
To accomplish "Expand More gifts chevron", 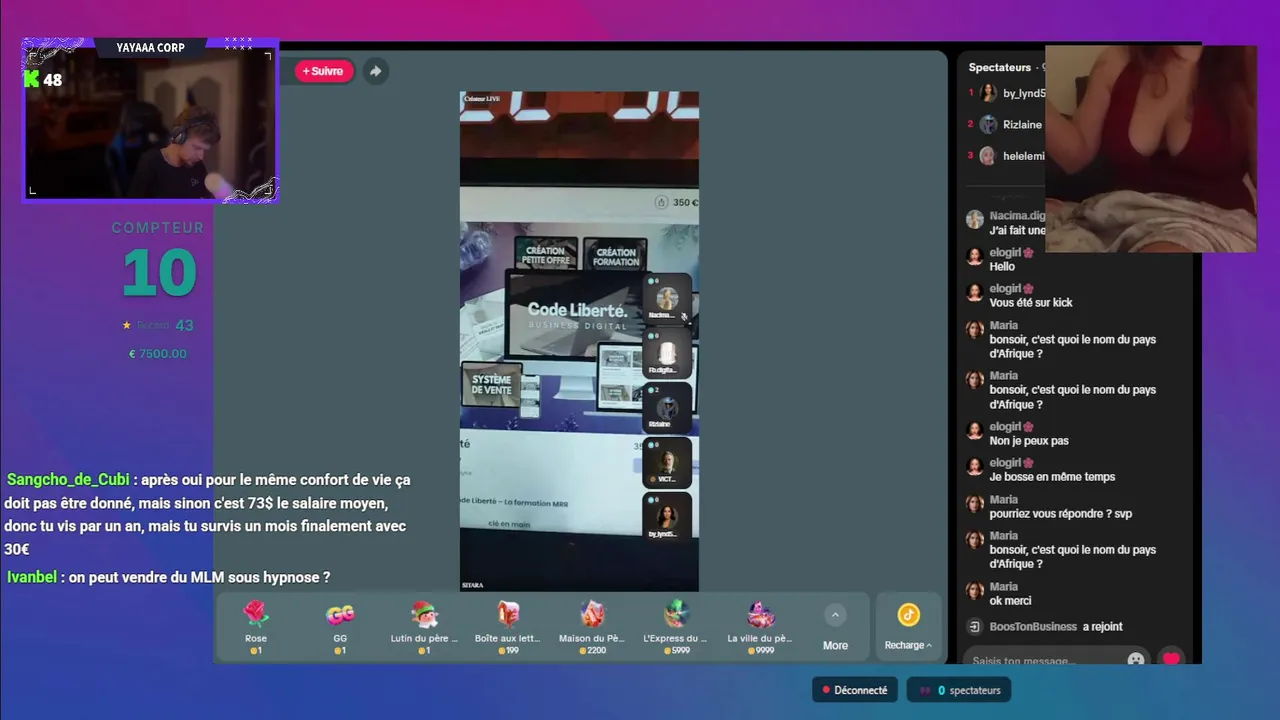I will 835,615.
